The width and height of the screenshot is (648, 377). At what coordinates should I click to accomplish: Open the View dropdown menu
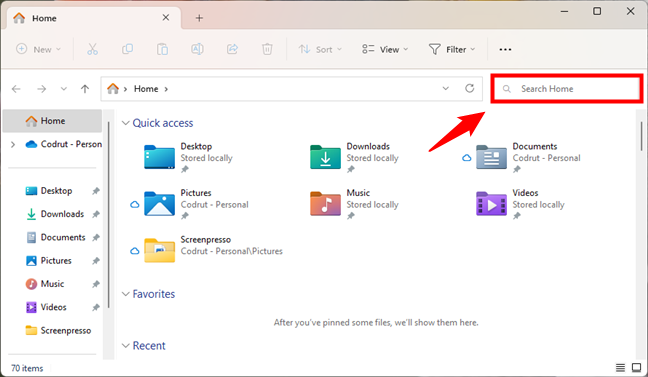click(385, 49)
